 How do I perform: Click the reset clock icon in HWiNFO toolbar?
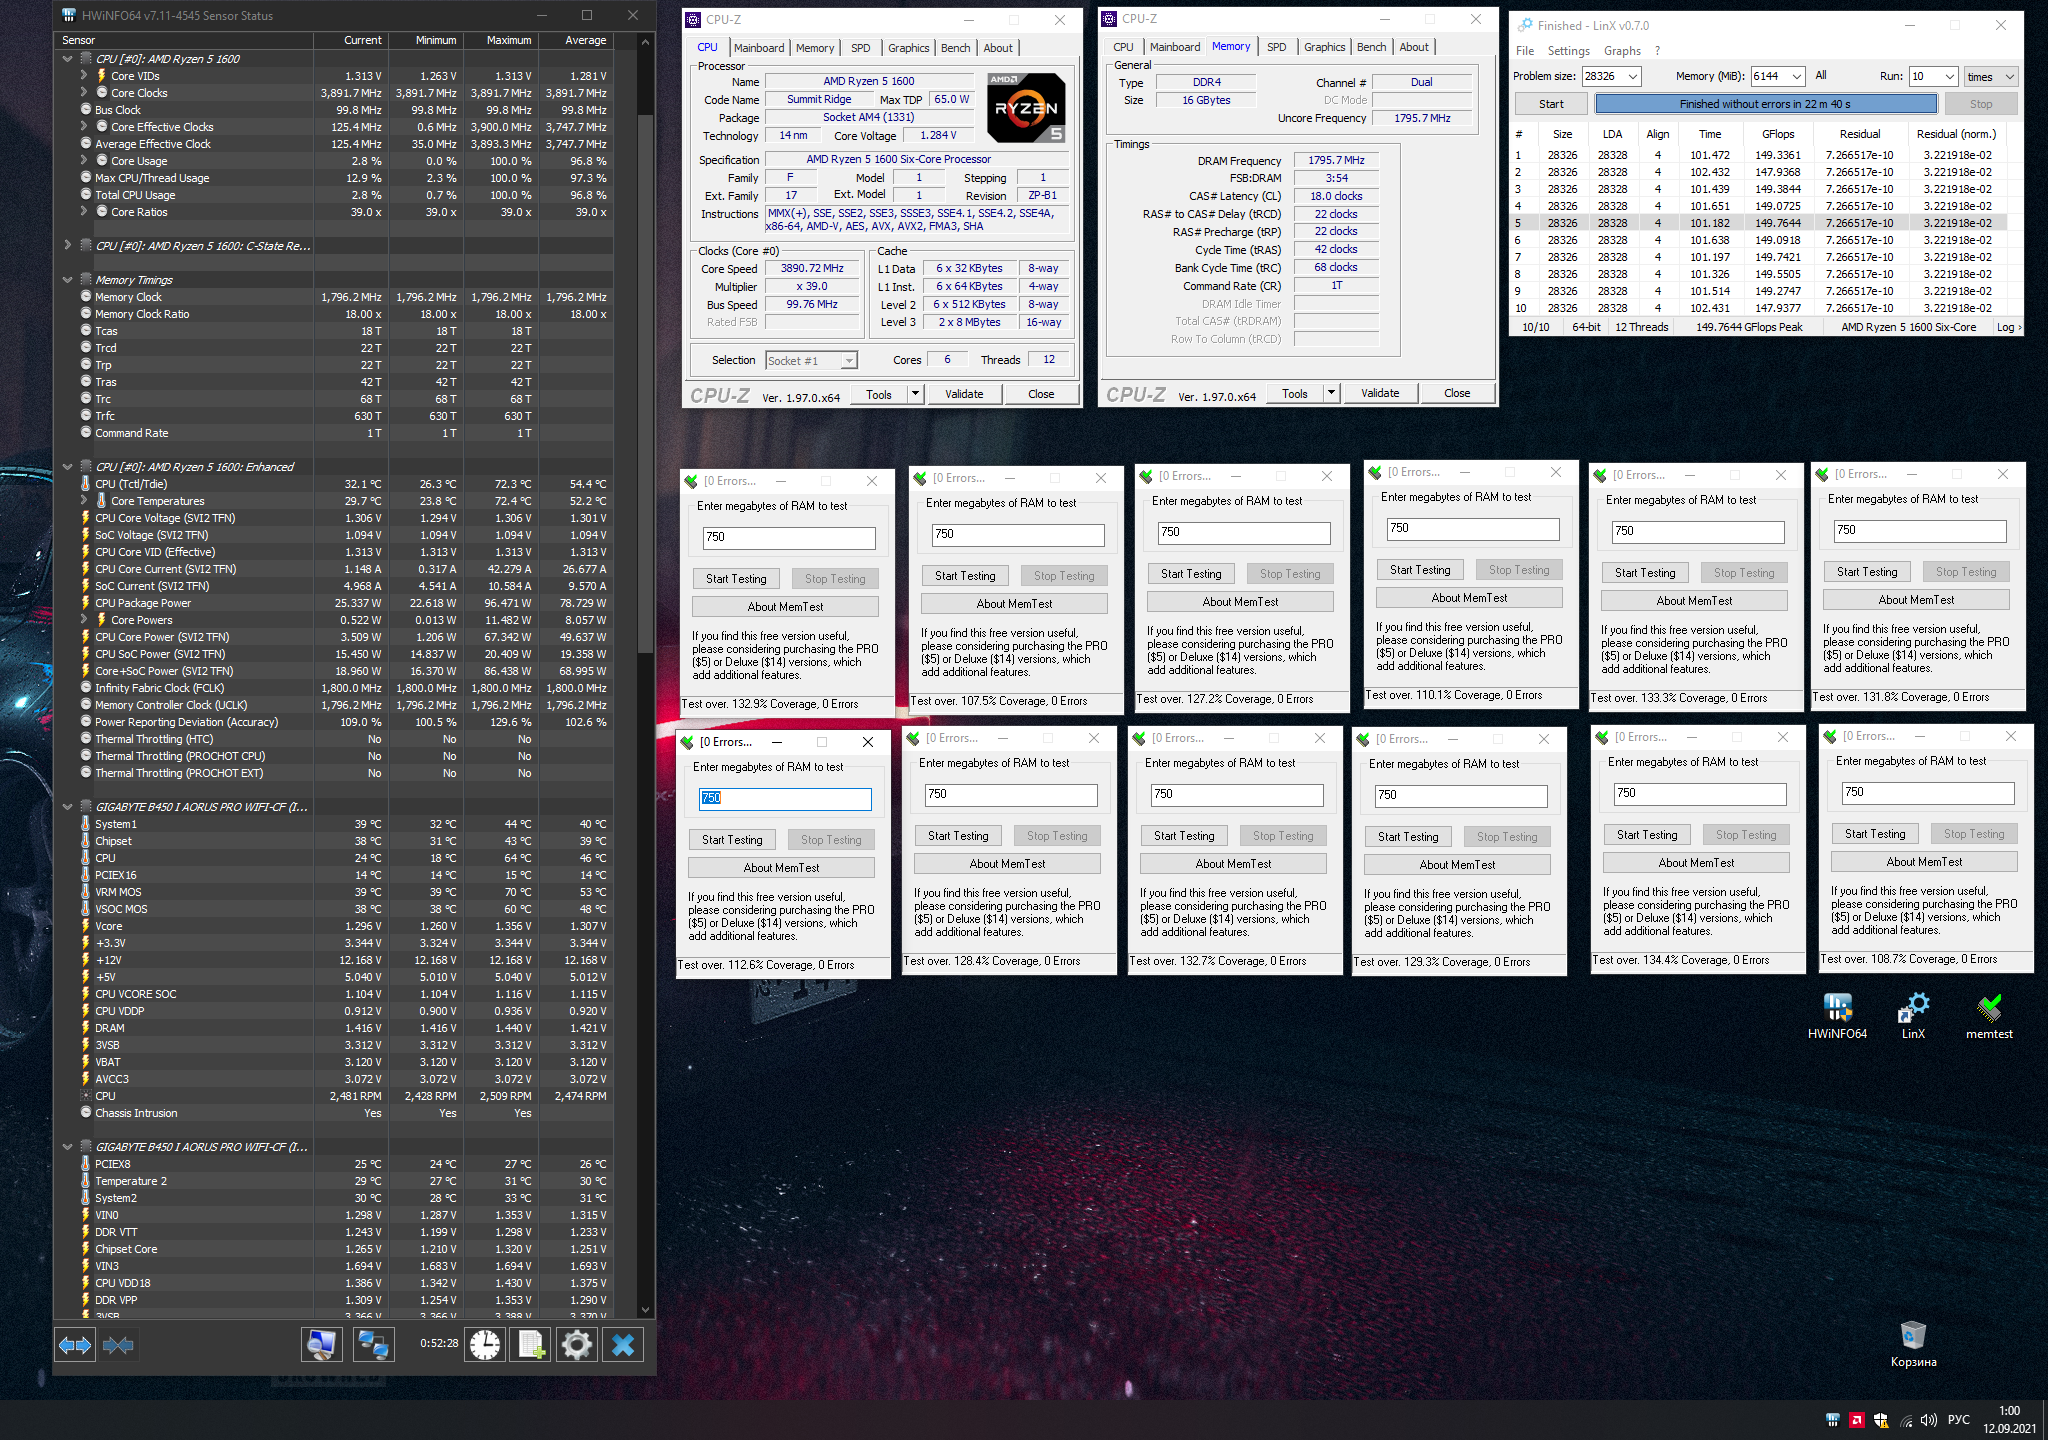(485, 1346)
